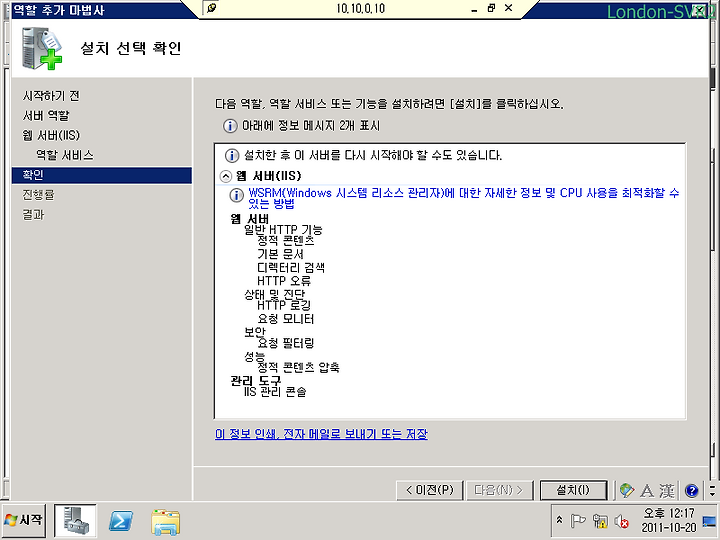Collapse the 웹 서버(IIS) section chevron
Image resolution: width=720 pixels, height=540 pixels.
225,176
